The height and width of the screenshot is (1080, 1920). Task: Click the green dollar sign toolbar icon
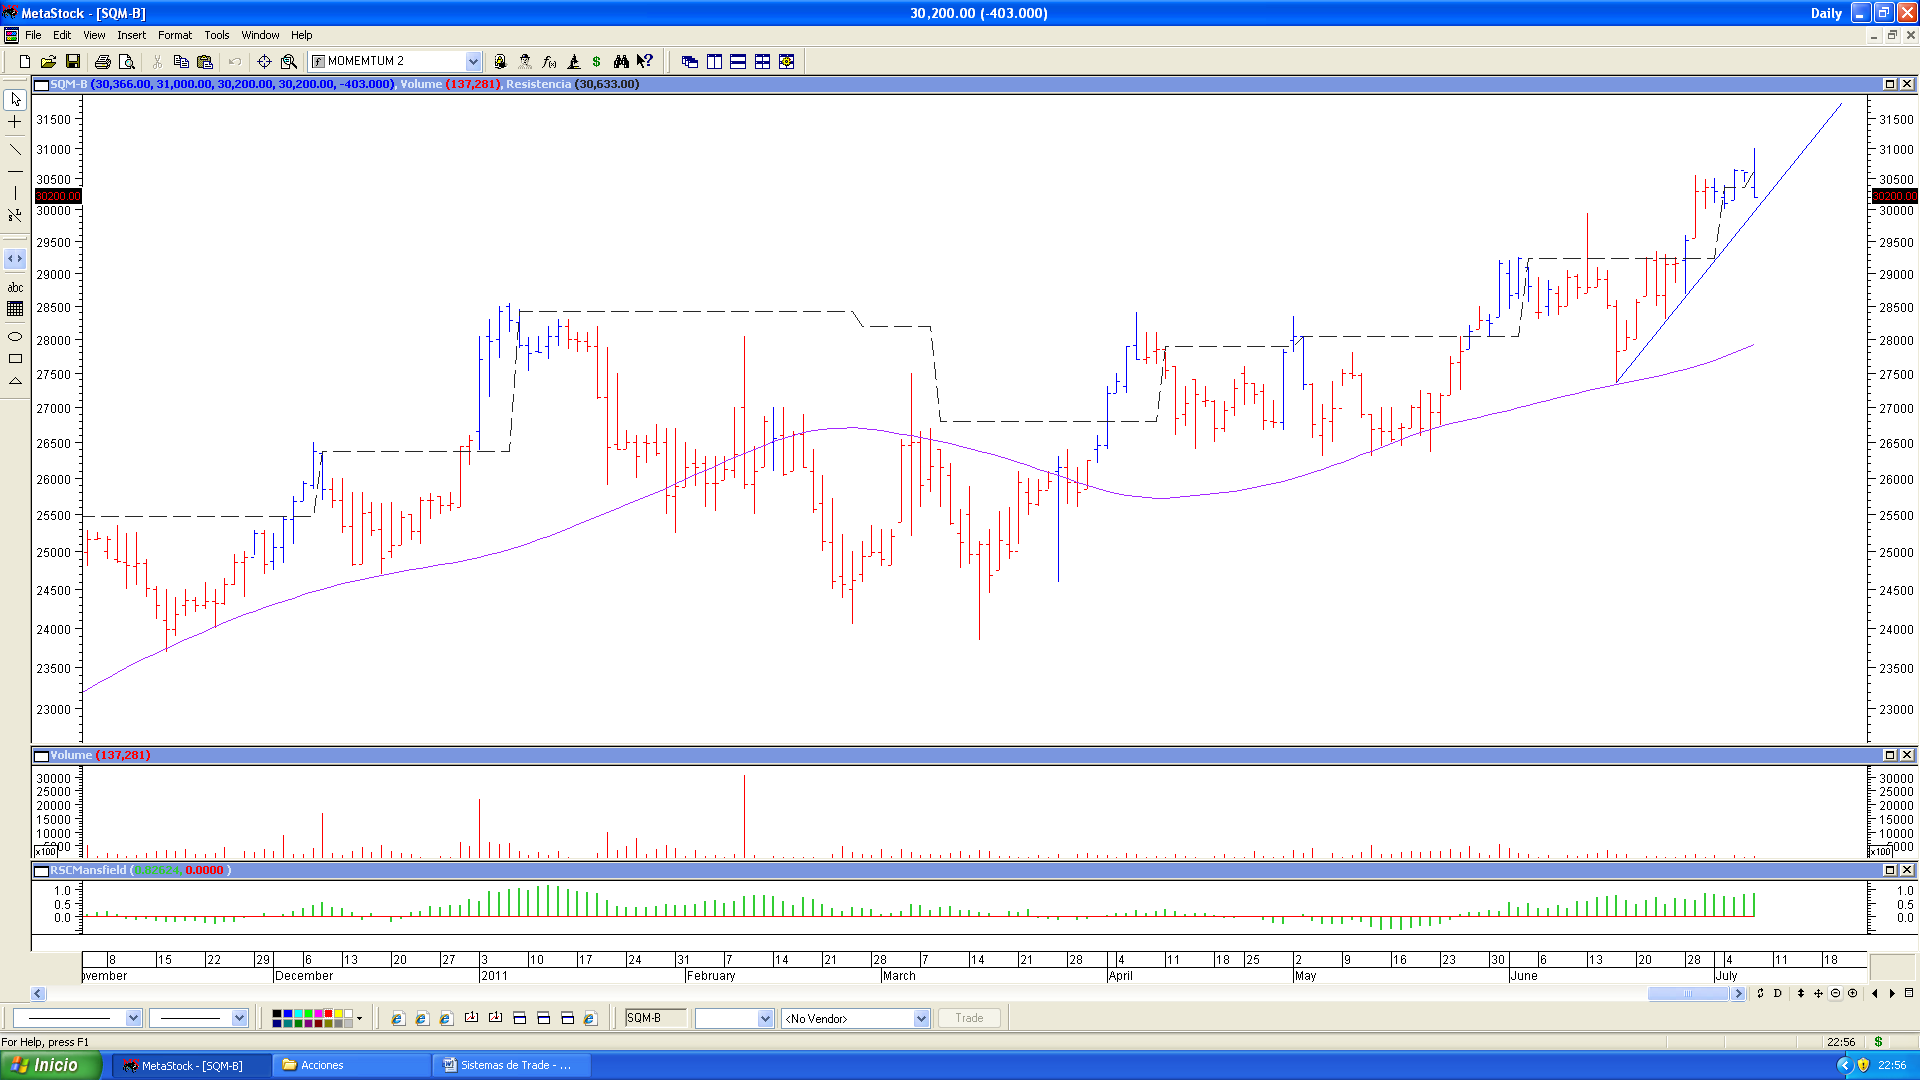(597, 62)
